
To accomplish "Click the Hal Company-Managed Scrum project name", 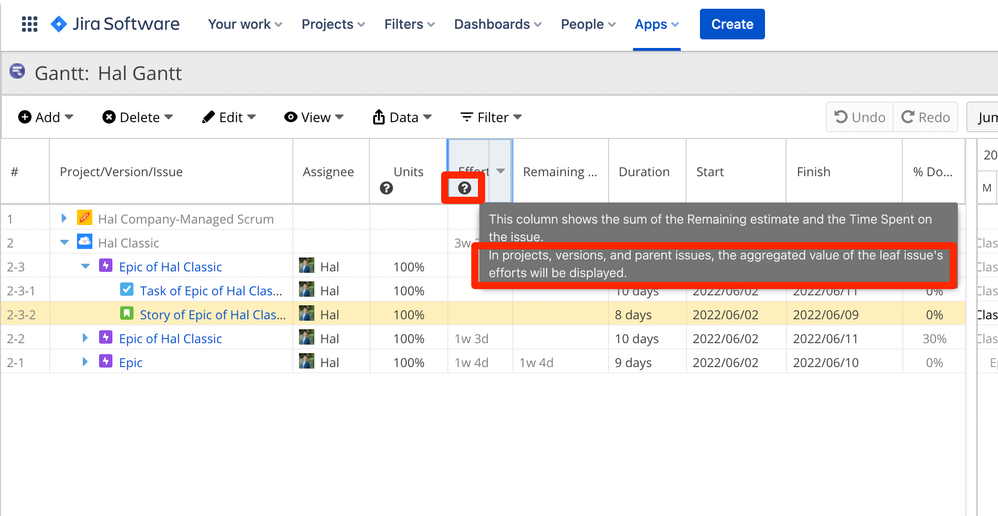I will pos(186,219).
